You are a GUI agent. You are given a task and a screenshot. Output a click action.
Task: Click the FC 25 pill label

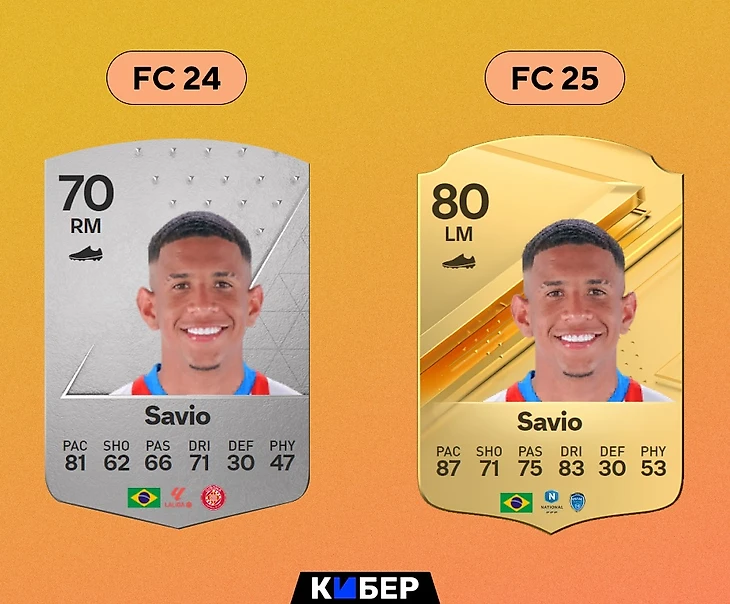555,78
